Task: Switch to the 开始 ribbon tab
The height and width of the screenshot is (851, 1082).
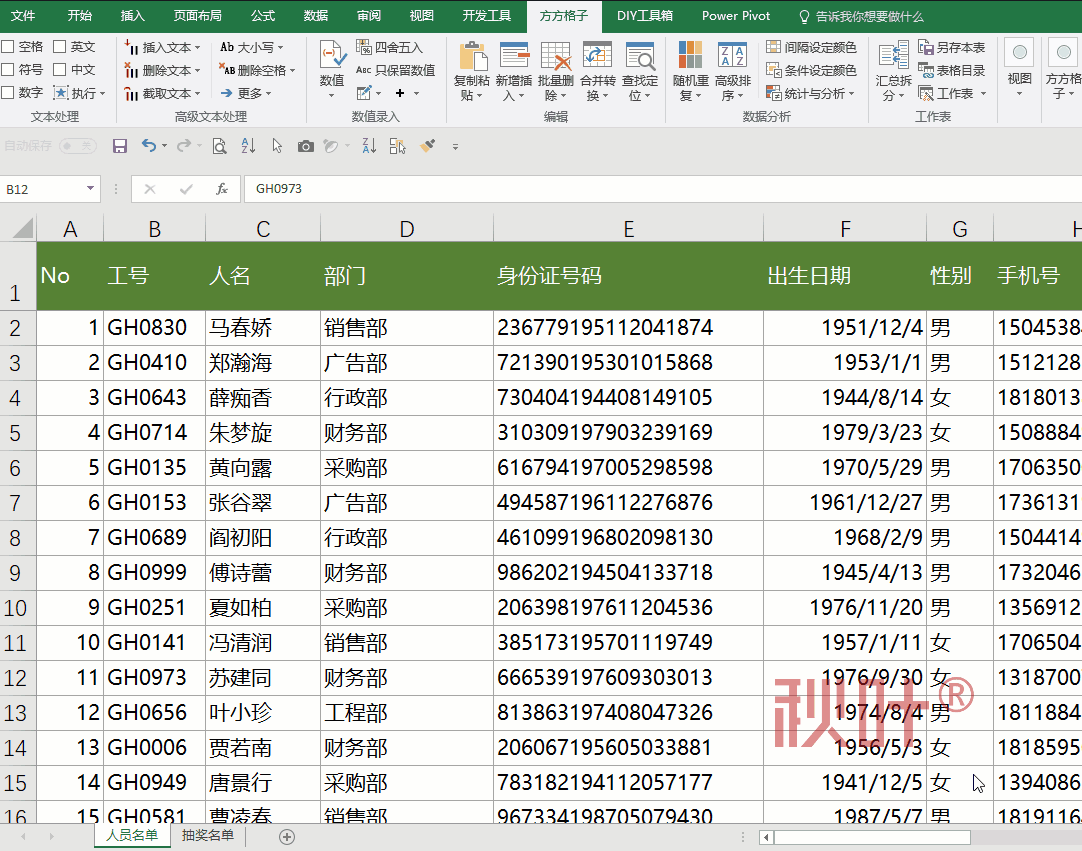Action: coord(79,15)
